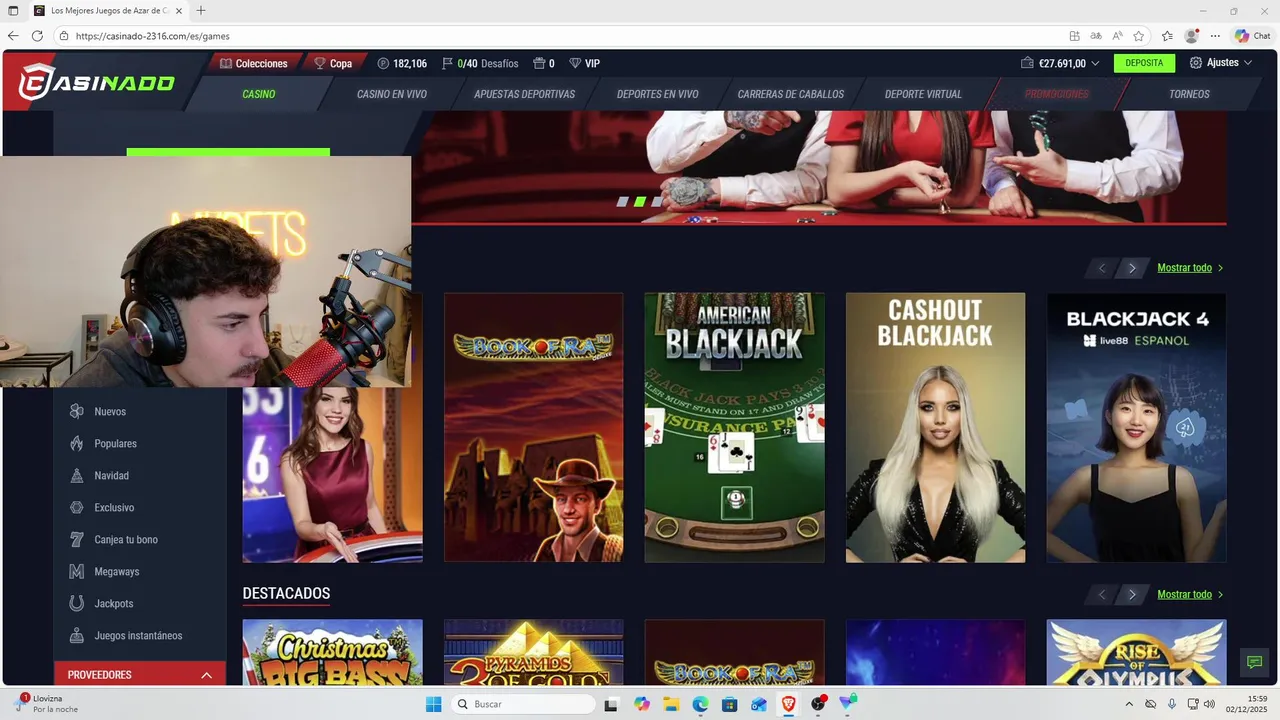Select the Jackpots category
The image size is (1280, 720).
(x=114, y=603)
